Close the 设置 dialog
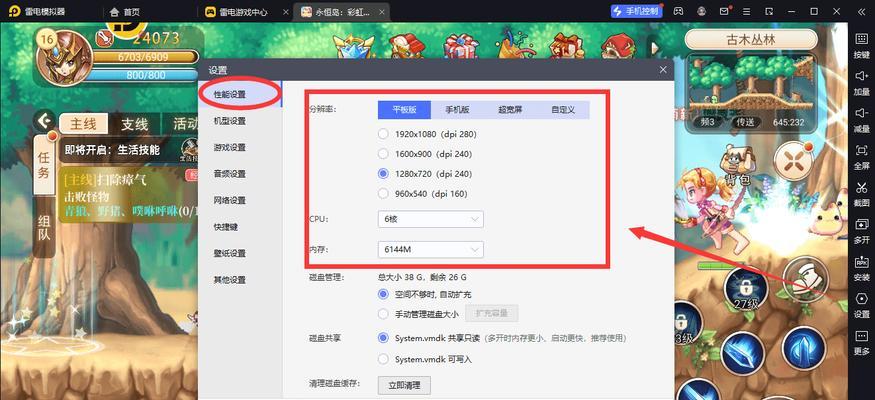875x400 pixels. 663,70
